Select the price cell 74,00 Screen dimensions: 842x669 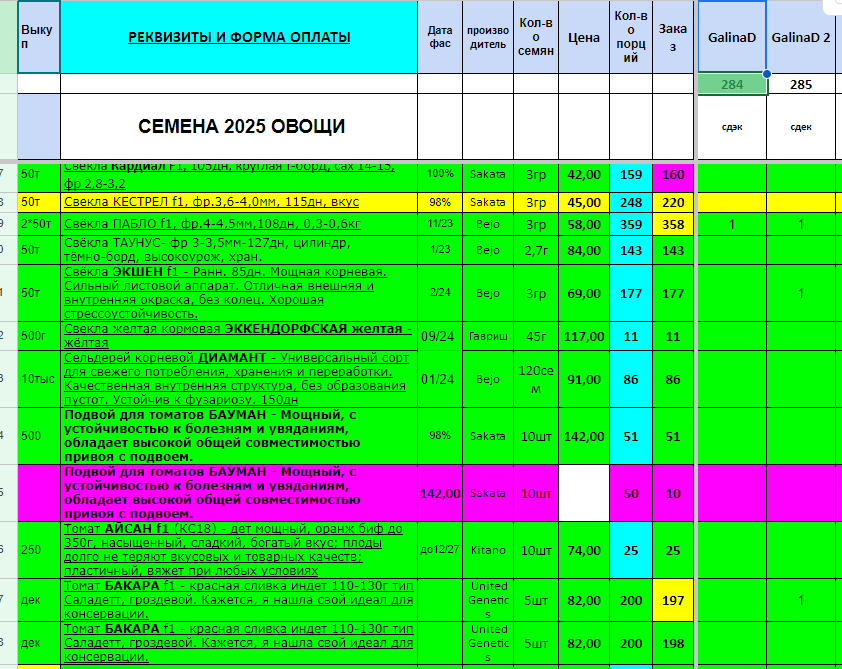click(x=584, y=550)
